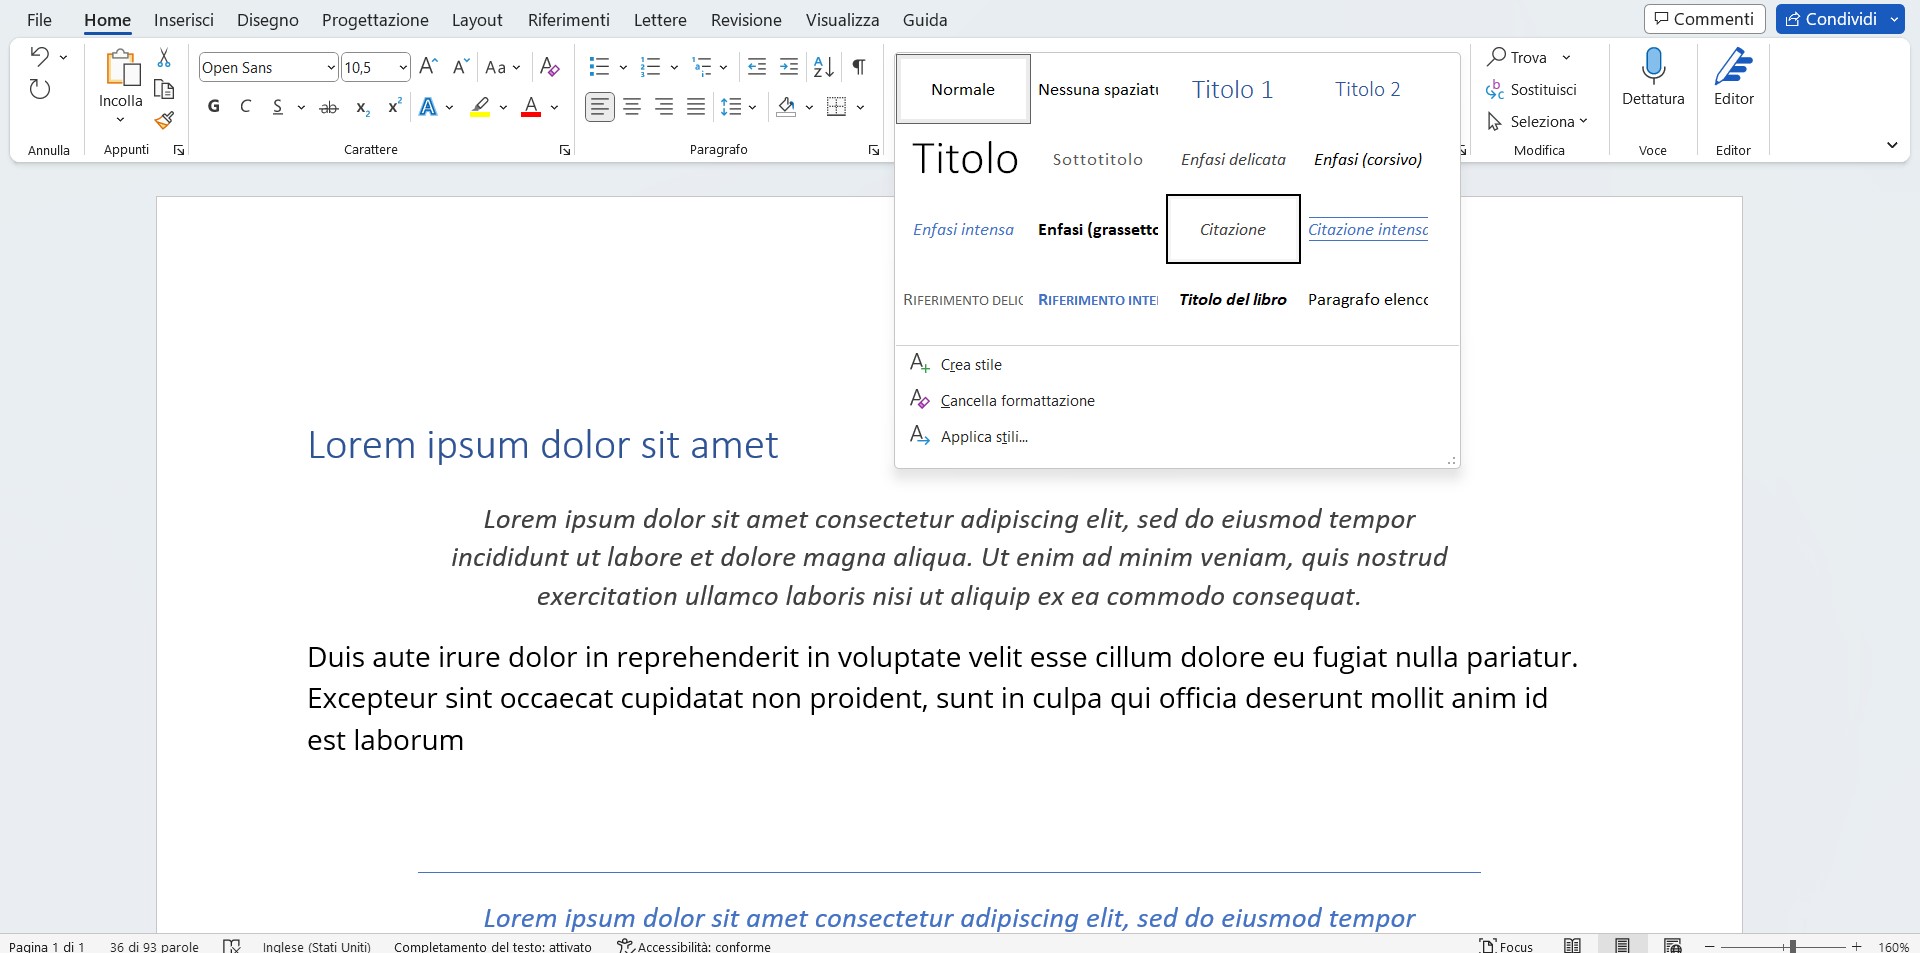1920x953 pixels.
Task: Switch to the Revisione tab
Action: tap(745, 19)
